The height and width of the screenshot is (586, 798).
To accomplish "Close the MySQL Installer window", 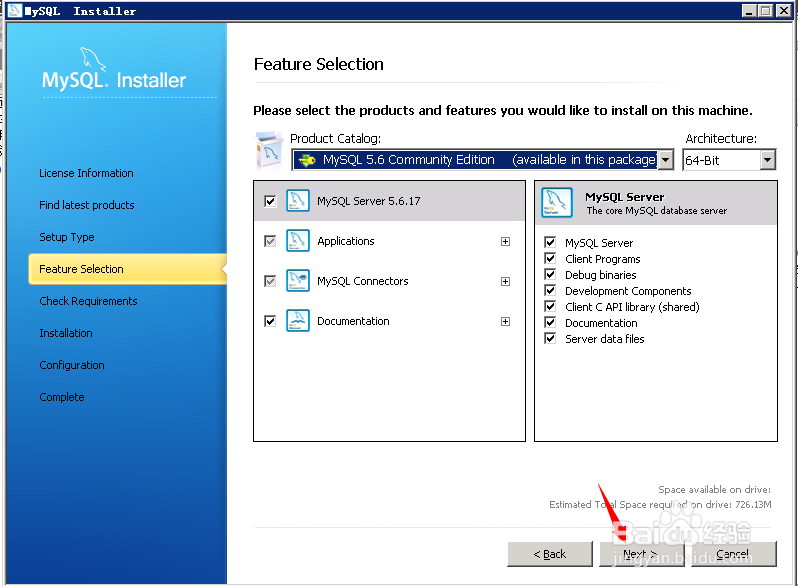I will (783, 11).
